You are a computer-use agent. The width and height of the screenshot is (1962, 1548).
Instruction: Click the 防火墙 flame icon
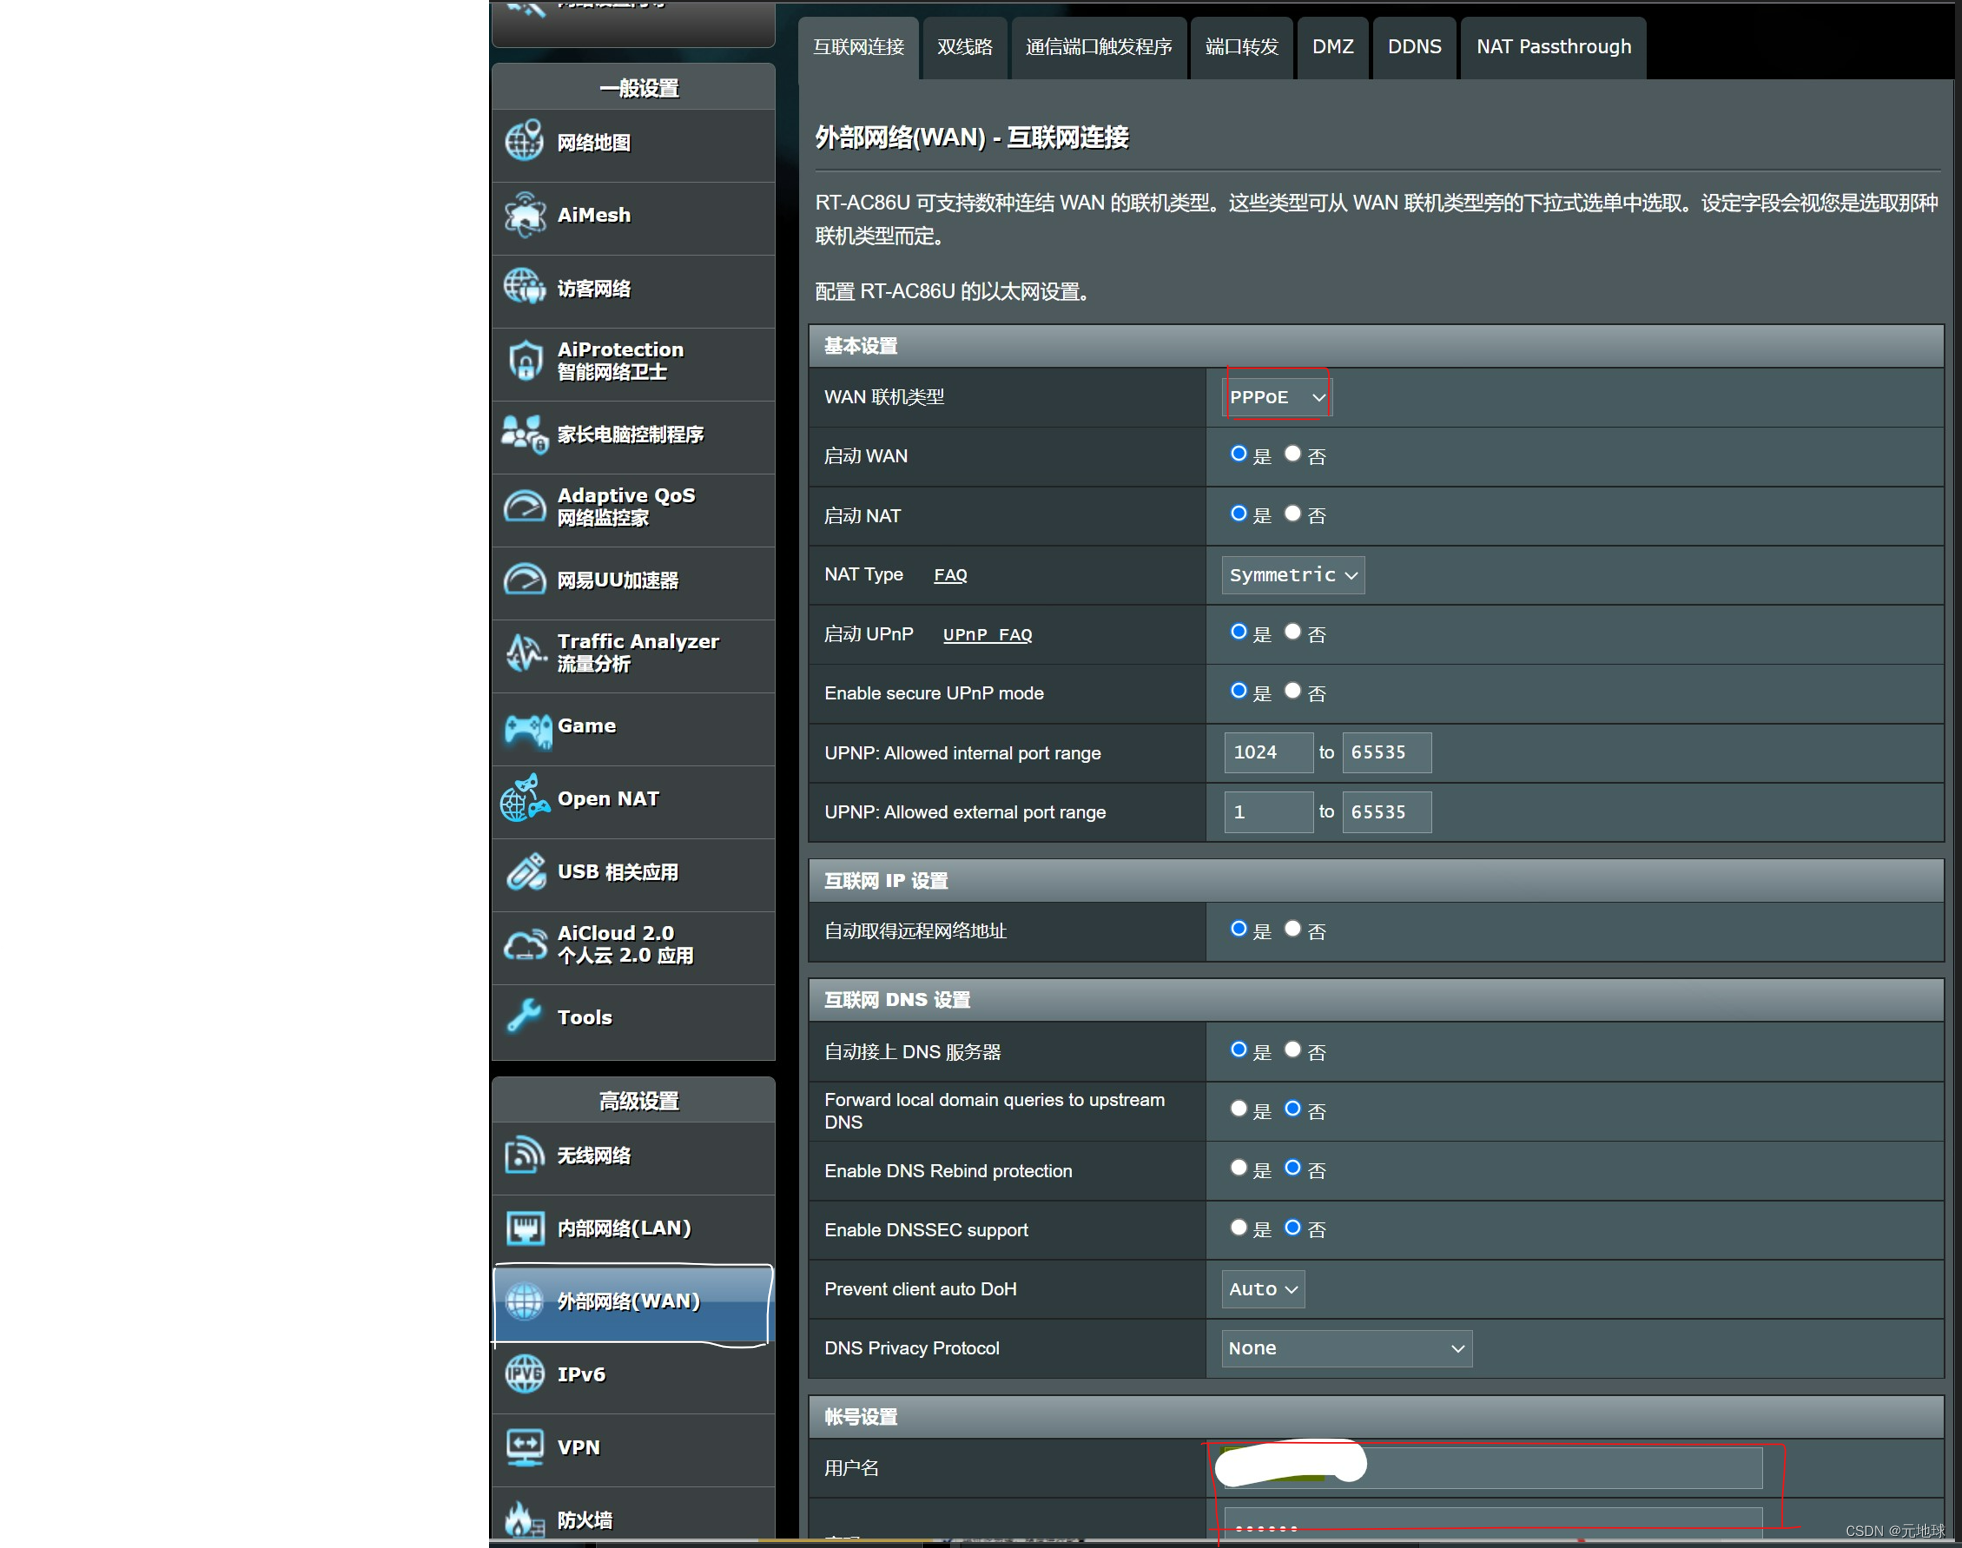point(521,1519)
